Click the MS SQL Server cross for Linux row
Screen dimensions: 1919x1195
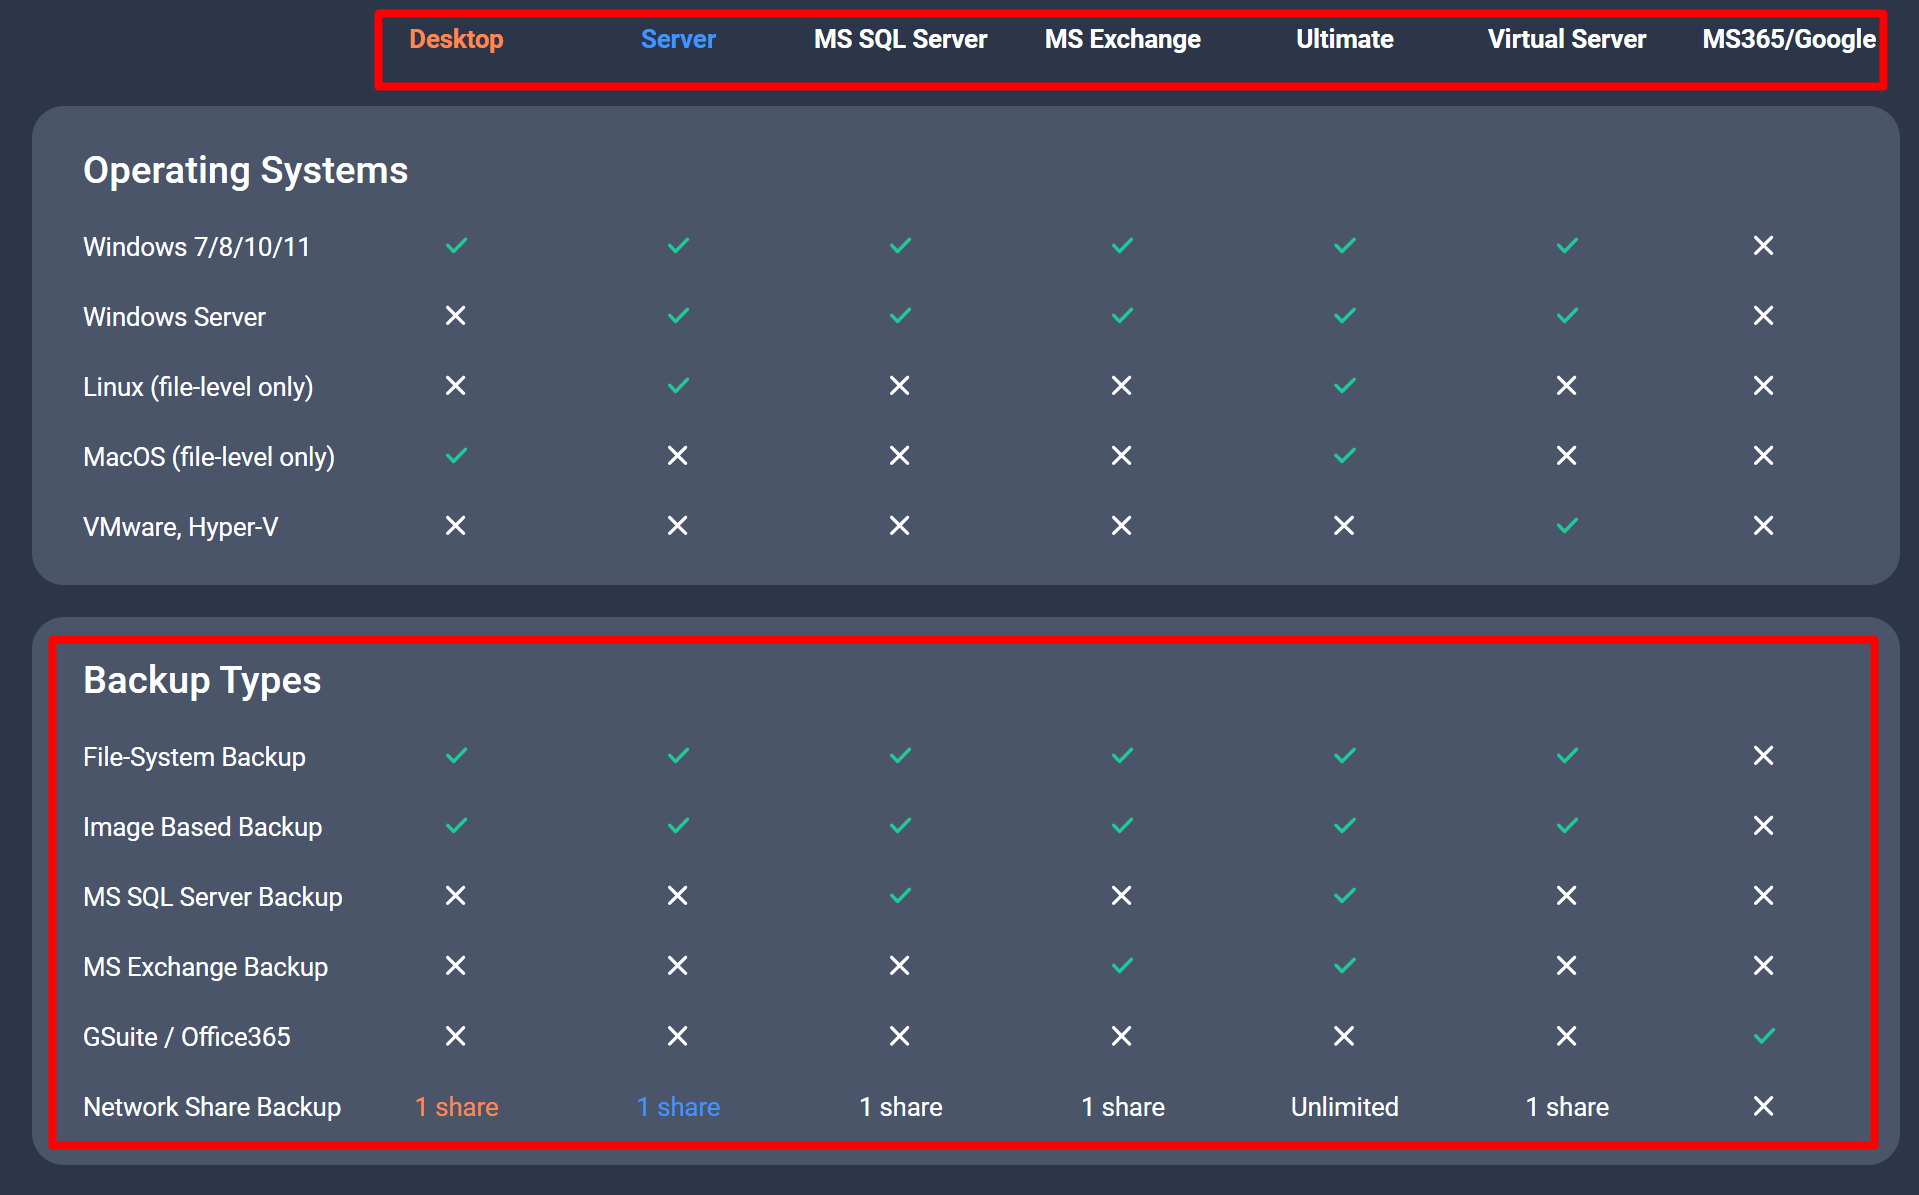(899, 385)
